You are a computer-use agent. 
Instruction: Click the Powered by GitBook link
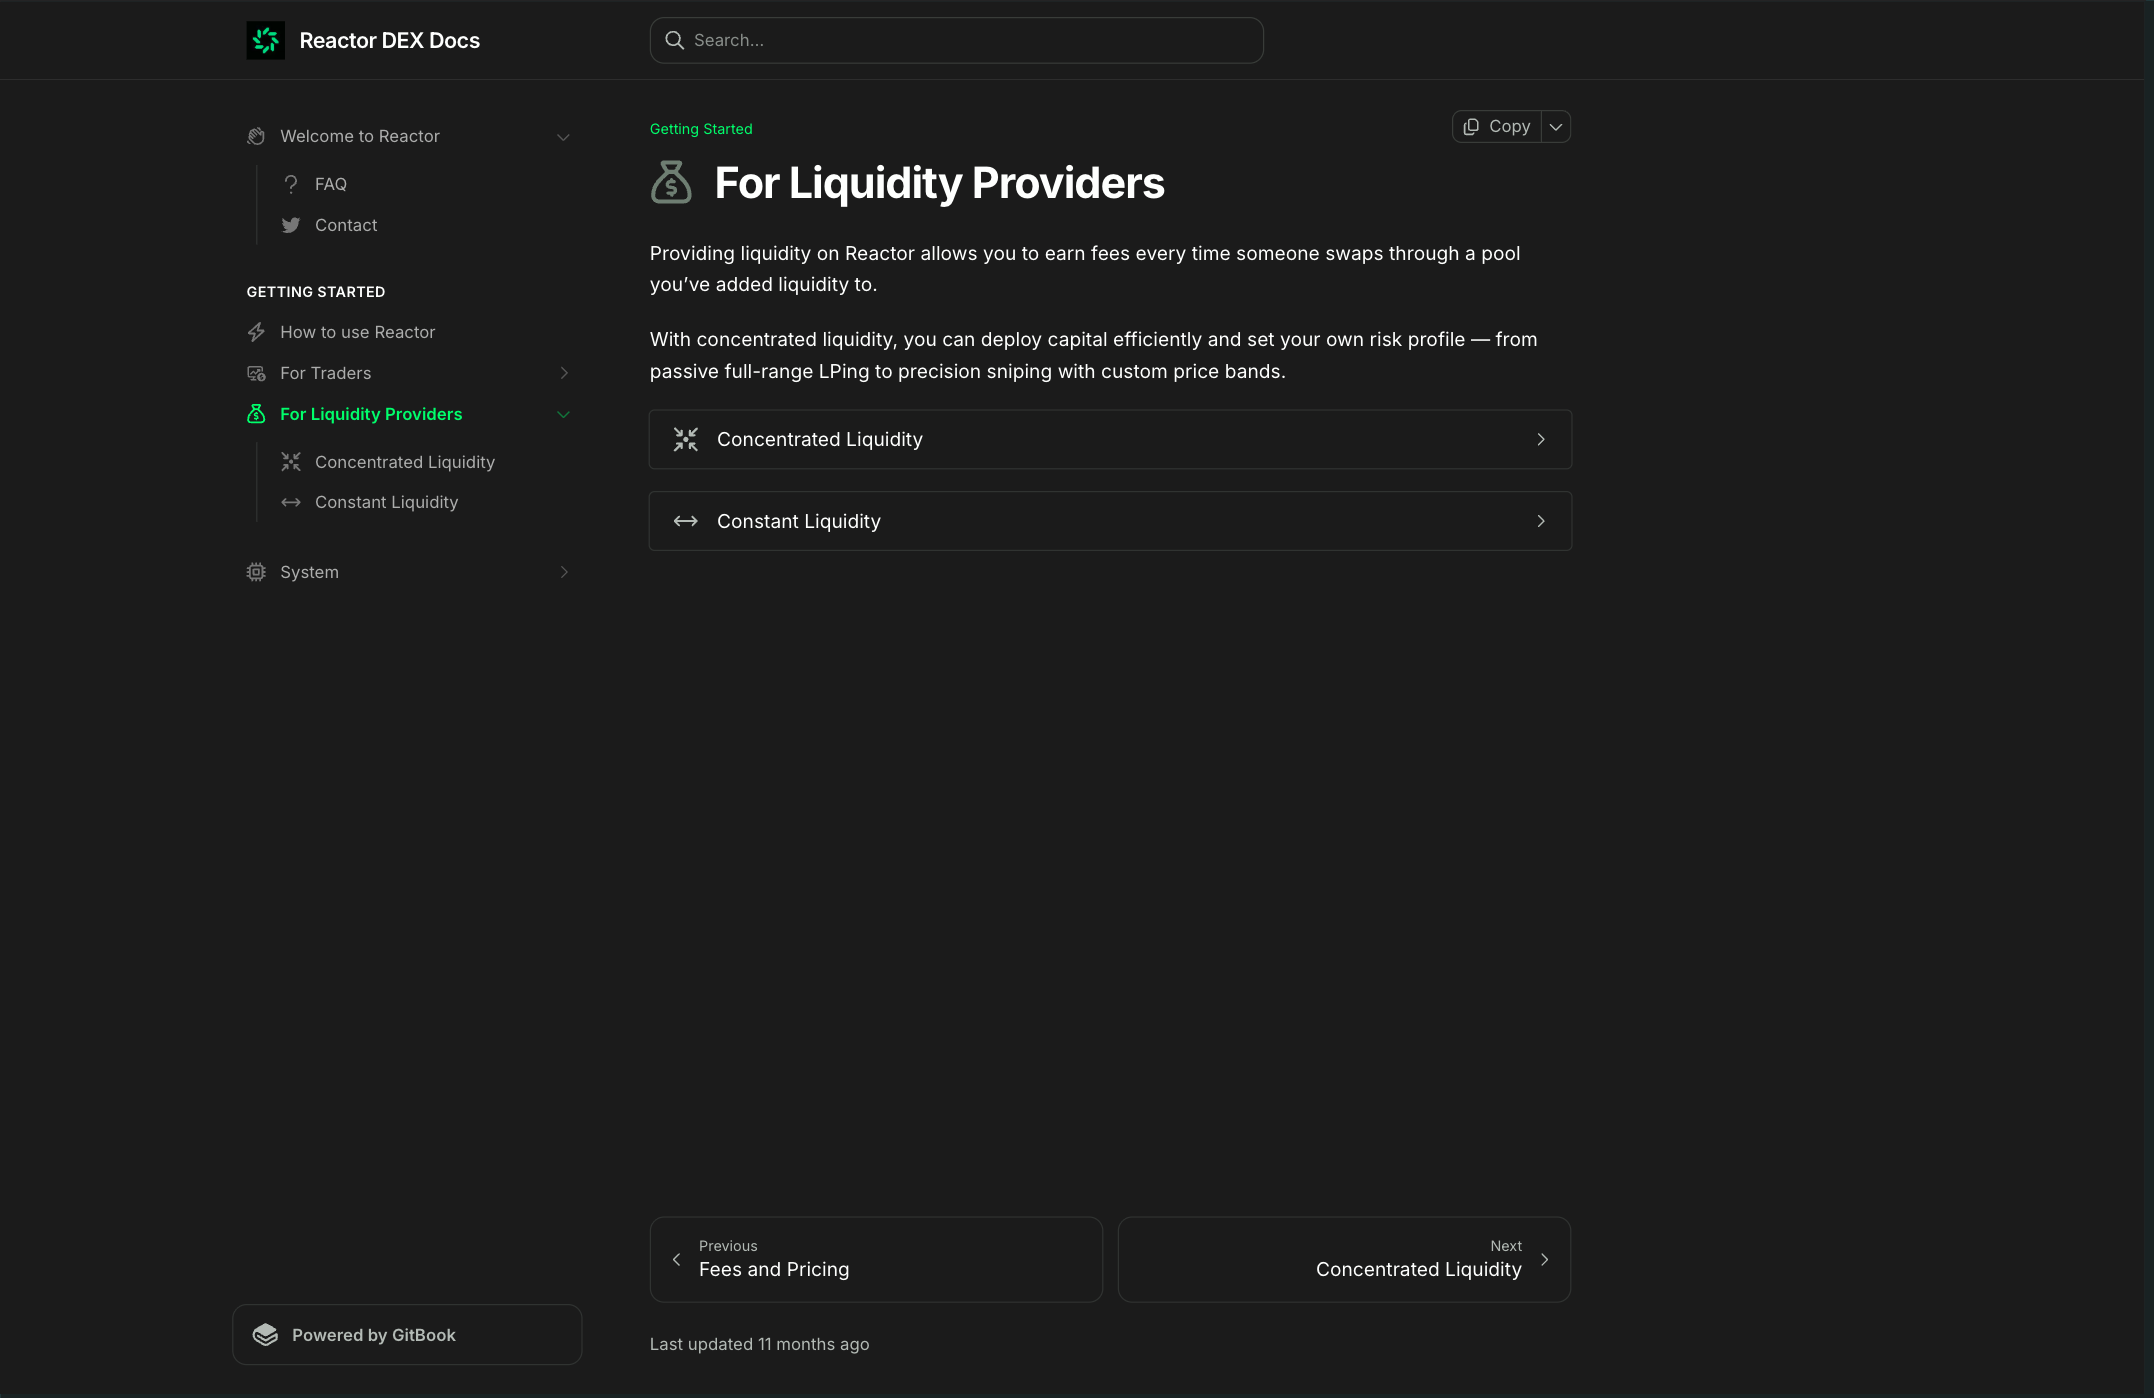pos(407,1335)
